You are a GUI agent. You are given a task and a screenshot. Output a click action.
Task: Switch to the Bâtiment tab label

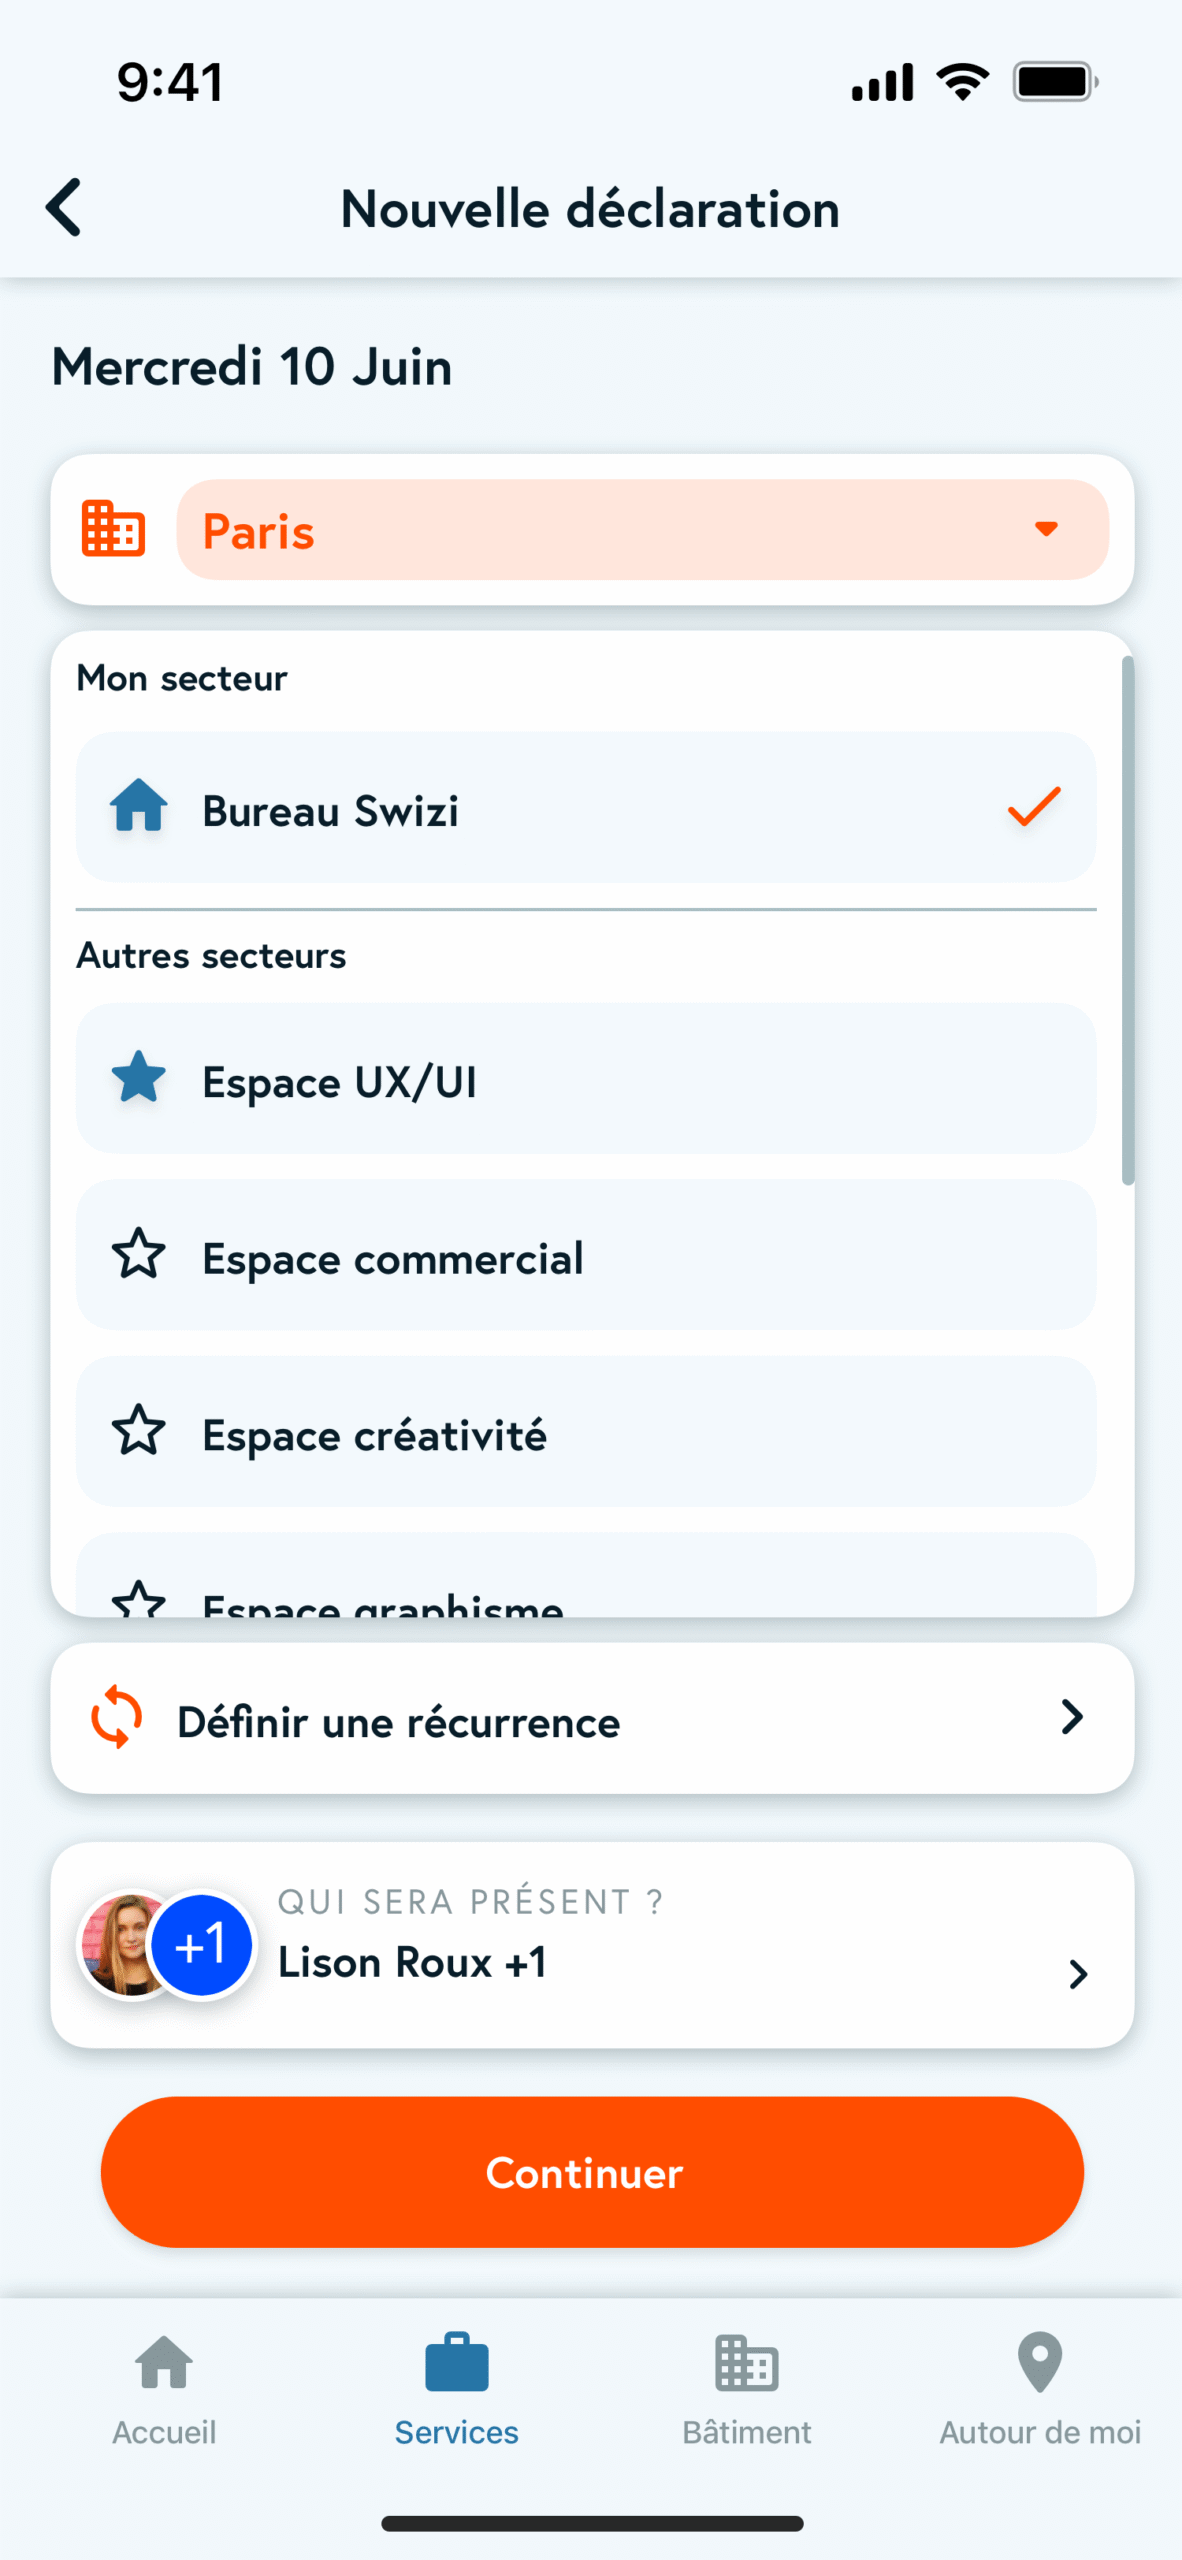[747, 2432]
